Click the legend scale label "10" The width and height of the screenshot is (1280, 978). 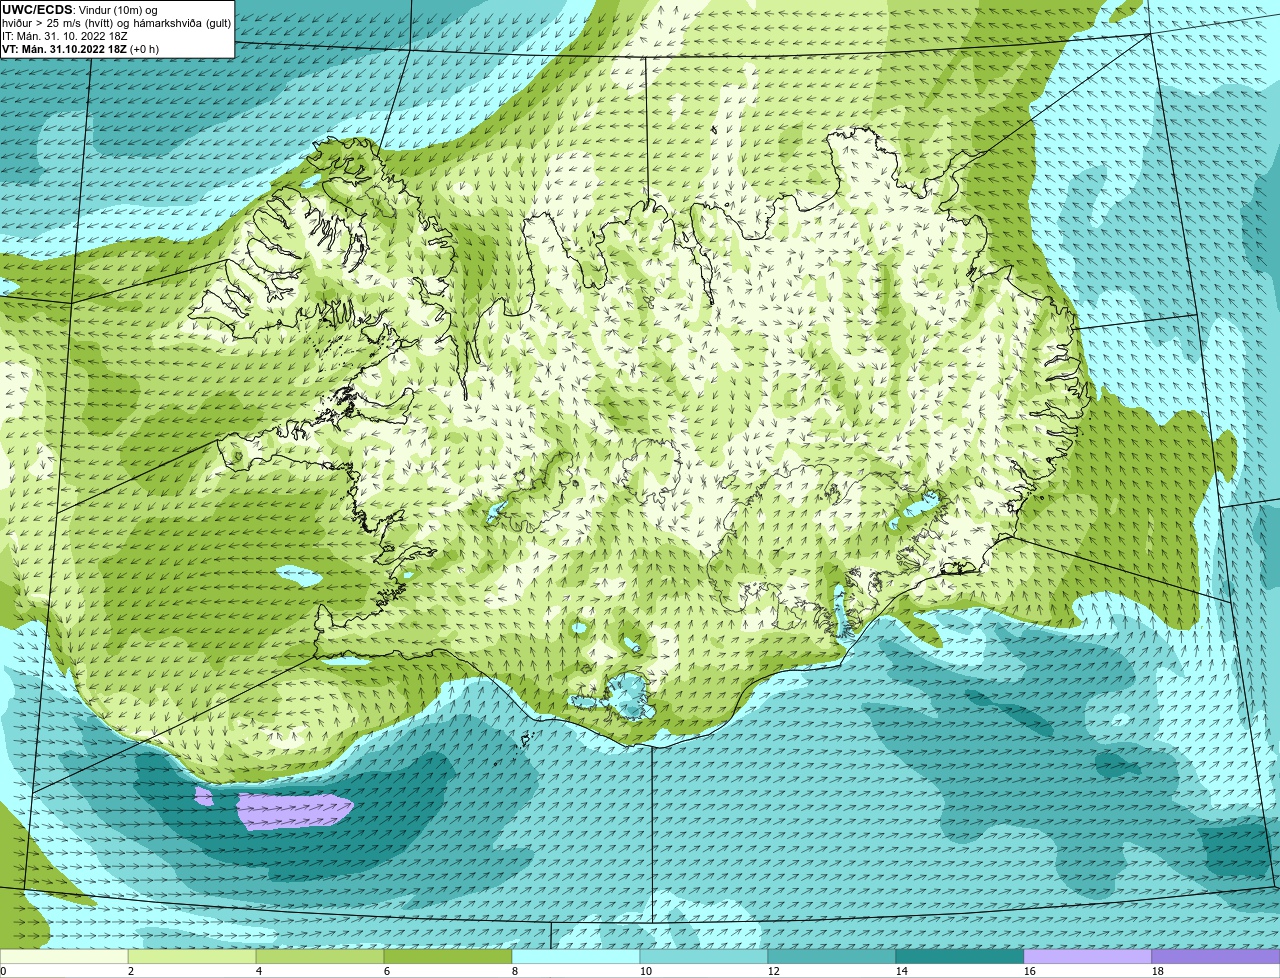646,971
